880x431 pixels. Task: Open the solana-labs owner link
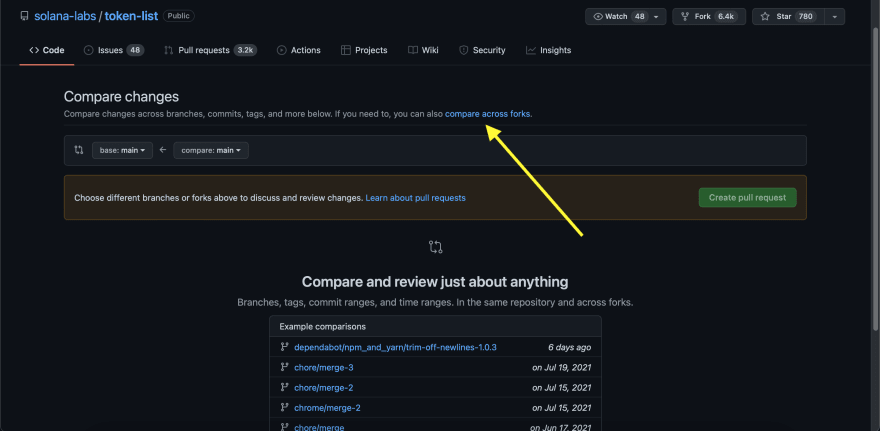[x=65, y=16]
